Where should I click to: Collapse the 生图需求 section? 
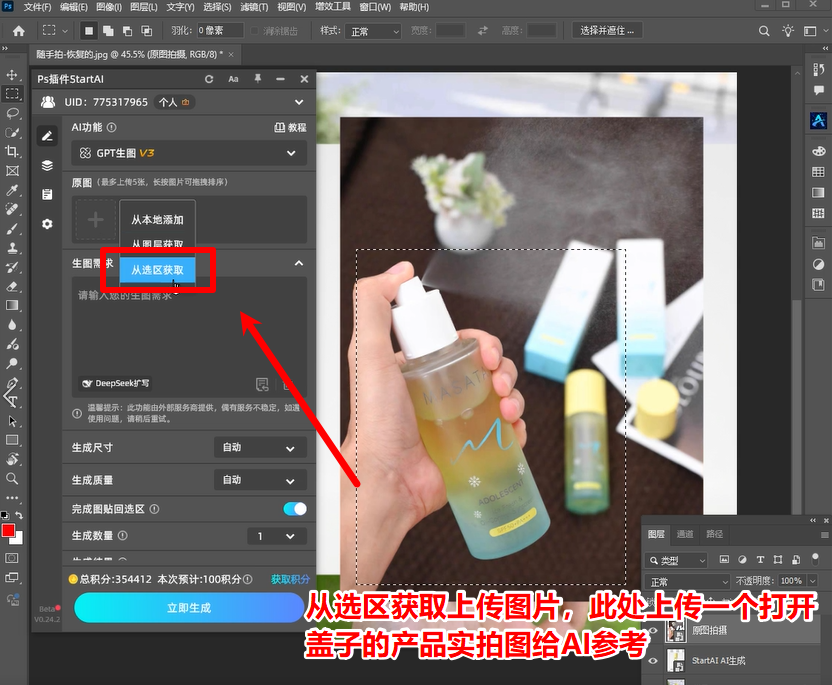(299, 263)
